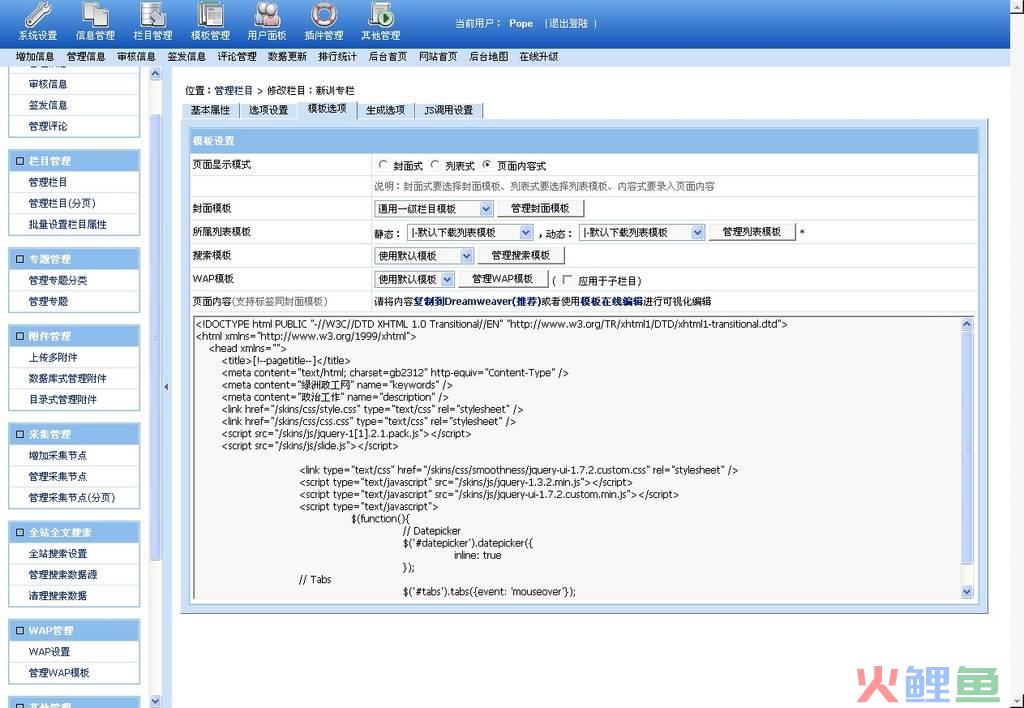Click the sidebar scroll-up arrow

click(155, 74)
